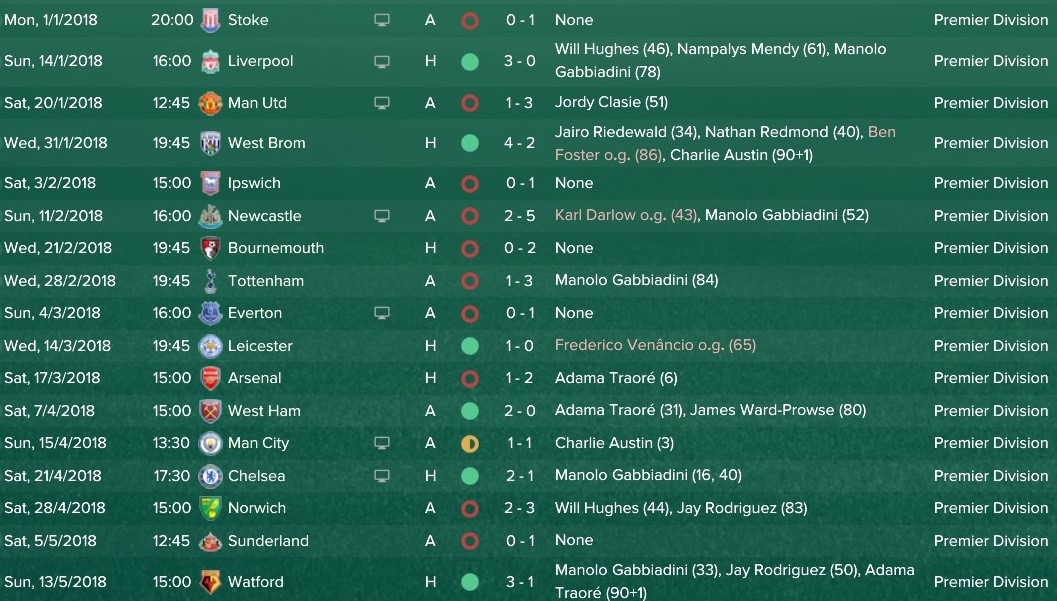The height and width of the screenshot is (601, 1057).
Task: Open the Arsenal team link
Action: (254, 378)
